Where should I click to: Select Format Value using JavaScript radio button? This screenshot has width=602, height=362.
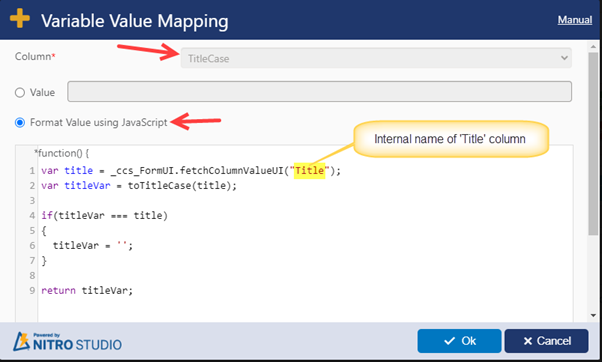tap(20, 122)
